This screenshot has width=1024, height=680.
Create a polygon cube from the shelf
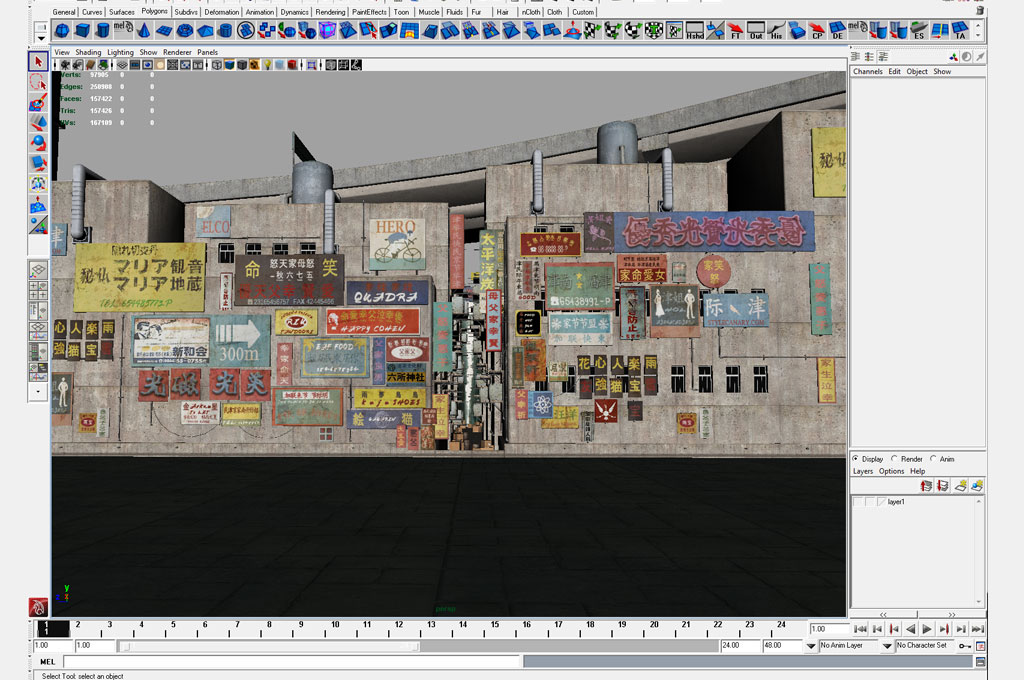82,30
